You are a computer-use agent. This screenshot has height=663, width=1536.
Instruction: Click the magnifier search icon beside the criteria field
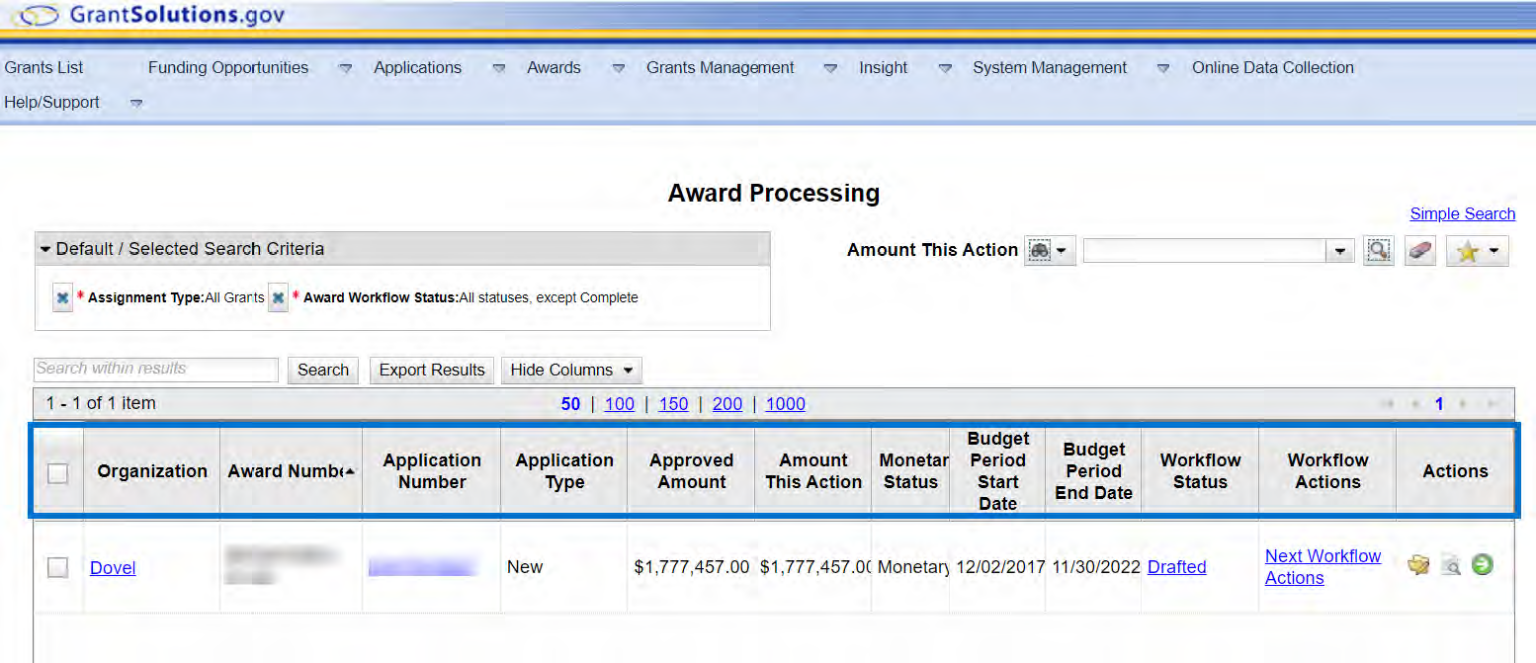point(1378,251)
